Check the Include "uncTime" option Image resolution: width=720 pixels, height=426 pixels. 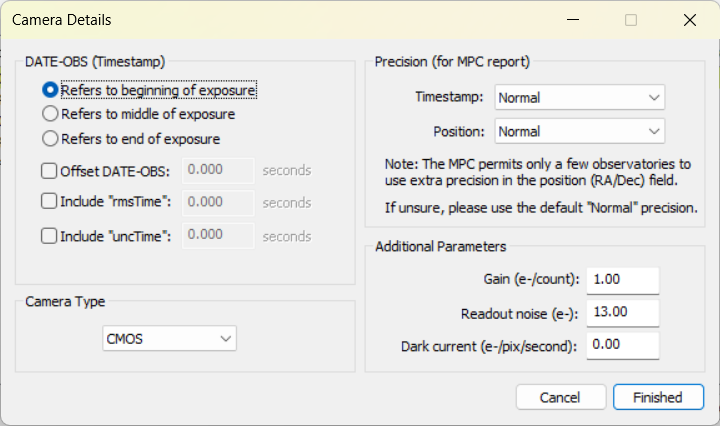coord(49,236)
